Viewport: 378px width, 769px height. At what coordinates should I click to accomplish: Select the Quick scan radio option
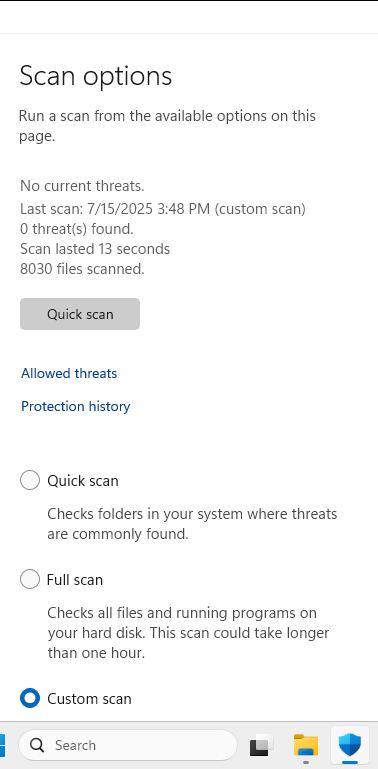coord(30,480)
